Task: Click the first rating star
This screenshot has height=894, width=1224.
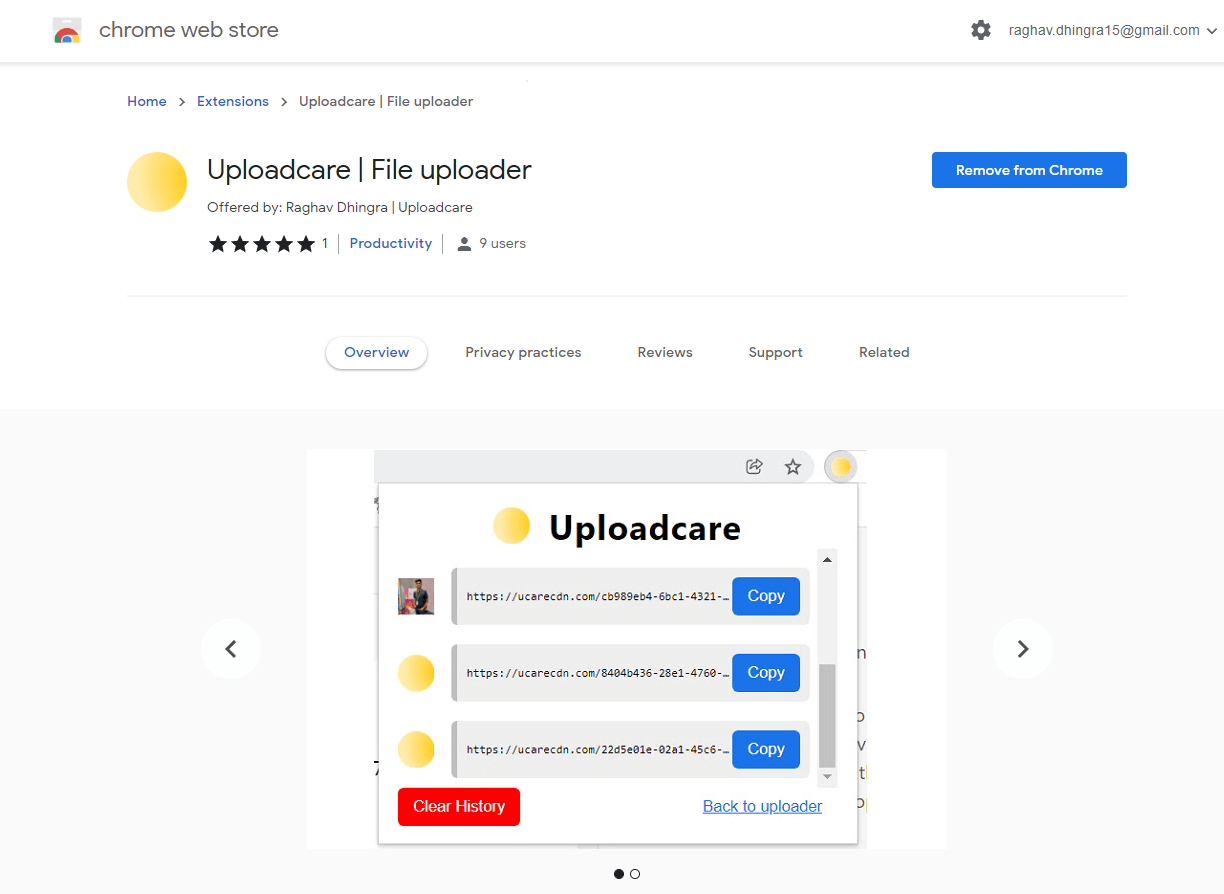Action: pyautogui.click(x=218, y=243)
